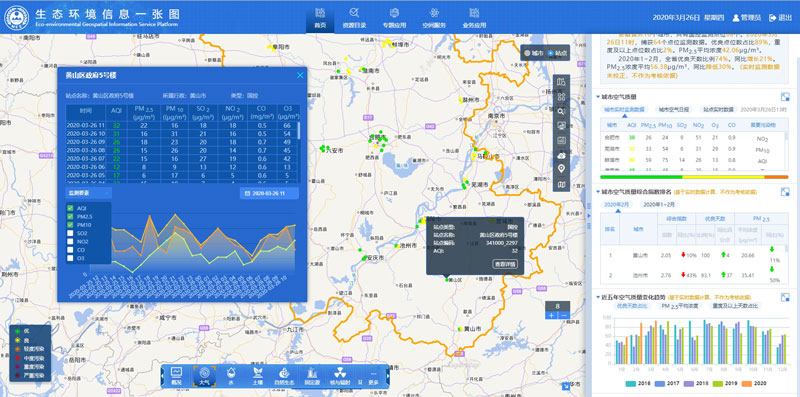Click the 查看详情 button in station tooltip
The width and height of the screenshot is (800, 397).
pyautogui.click(x=505, y=264)
